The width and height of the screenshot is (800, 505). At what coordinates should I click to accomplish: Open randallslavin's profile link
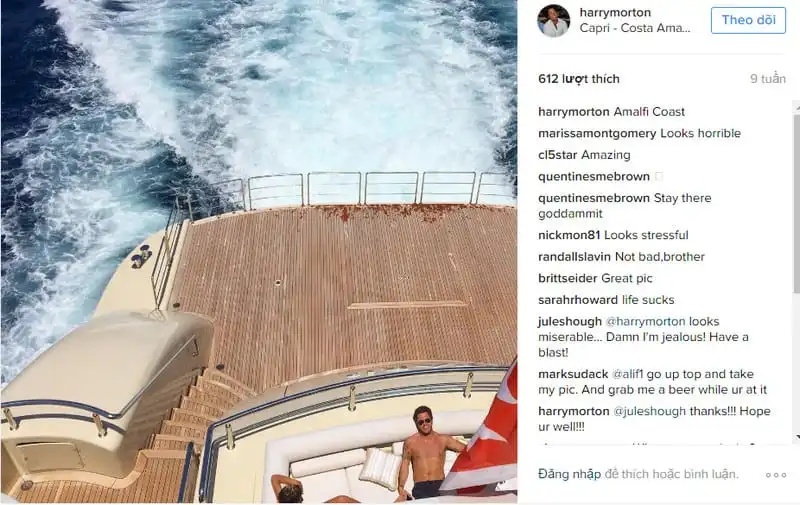(574, 257)
